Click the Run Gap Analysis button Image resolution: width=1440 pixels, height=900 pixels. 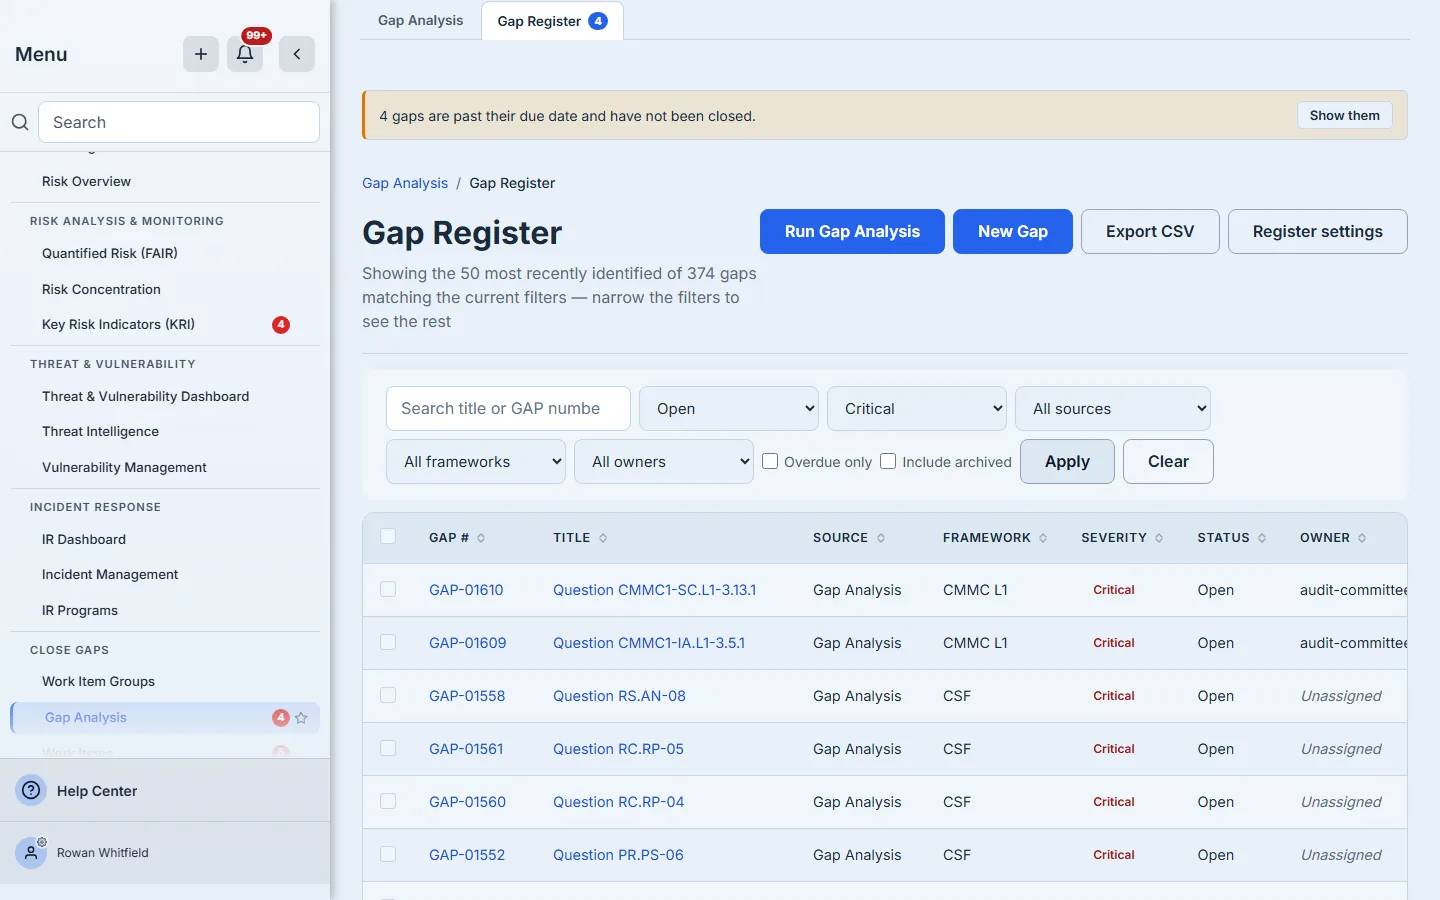tap(852, 232)
